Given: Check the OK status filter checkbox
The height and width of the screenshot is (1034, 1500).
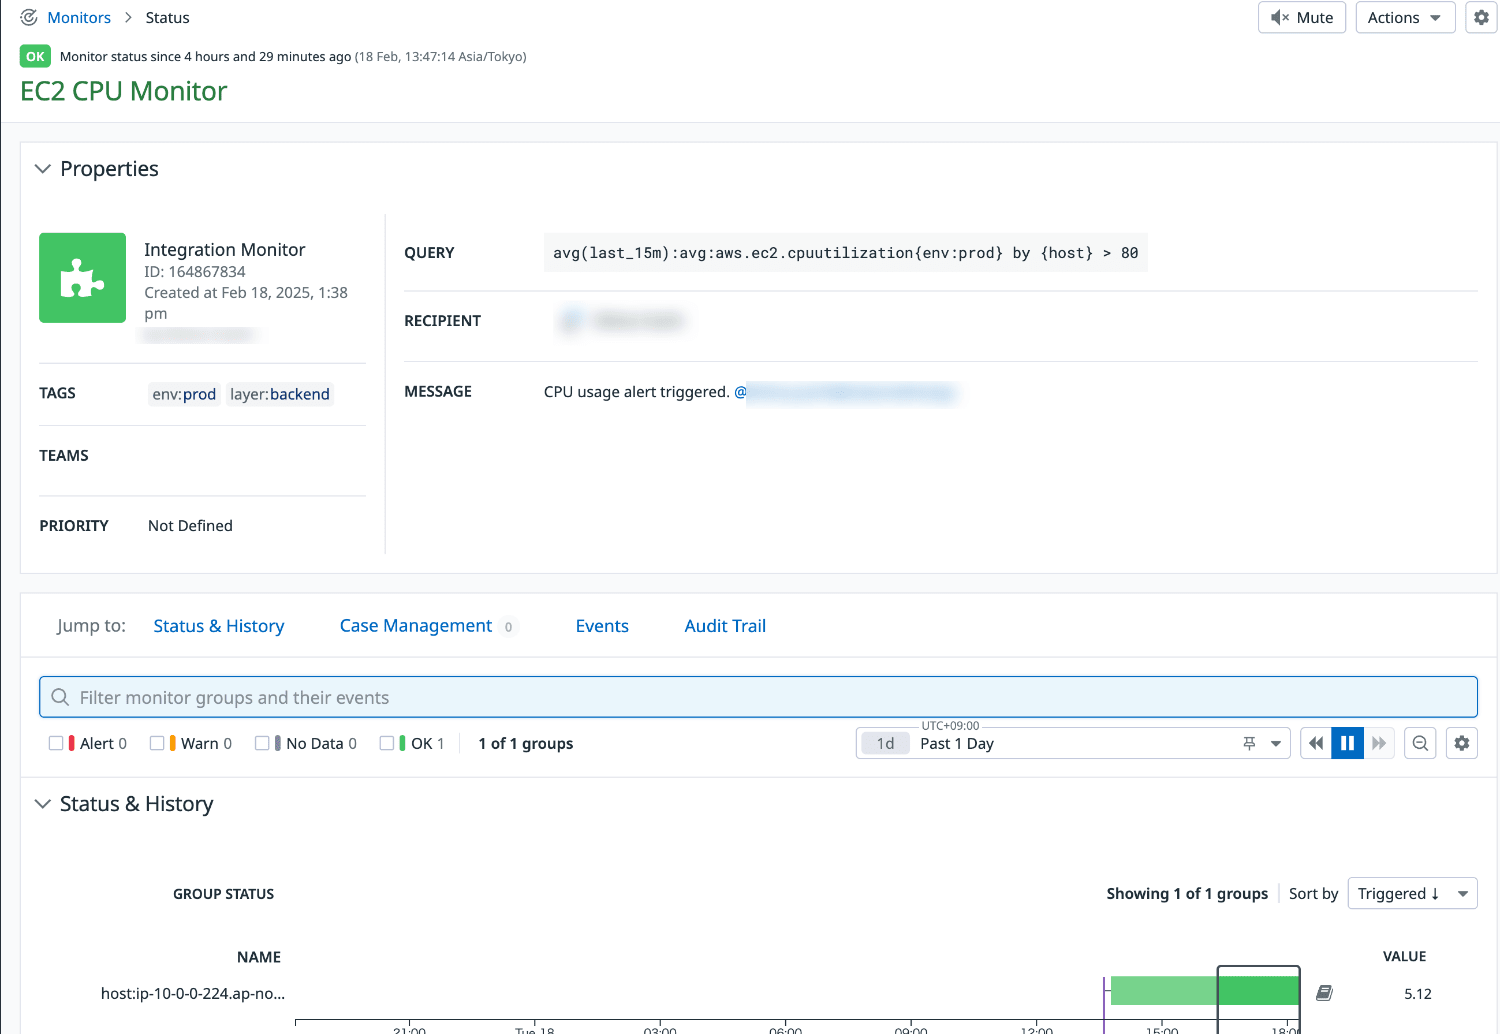Looking at the screenshot, I should pos(387,743).
